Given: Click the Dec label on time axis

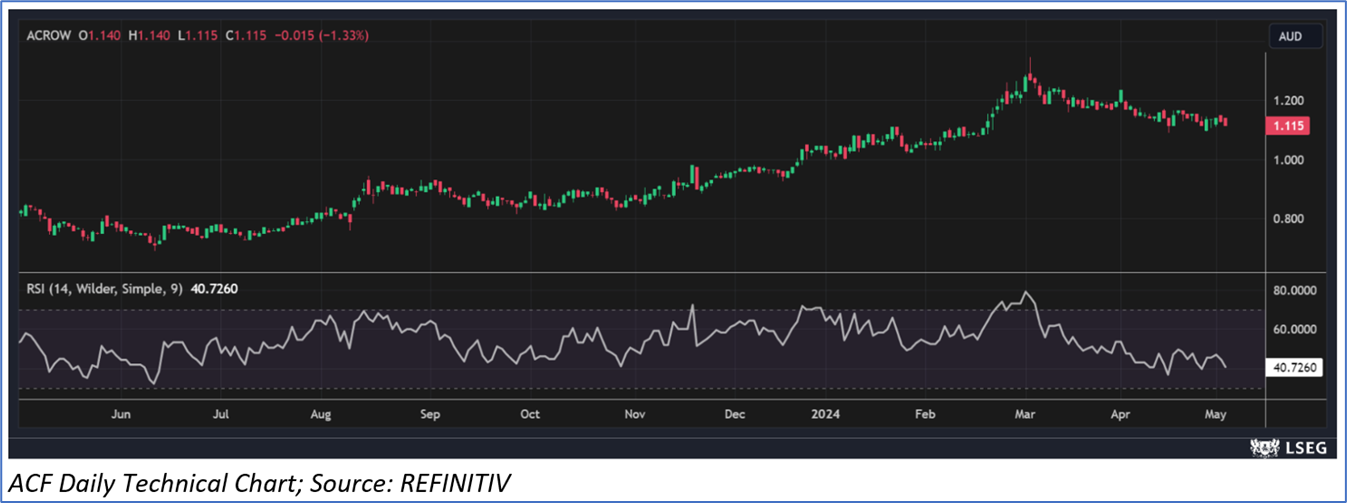Looking at the screenshot, I should click(735, 413).
